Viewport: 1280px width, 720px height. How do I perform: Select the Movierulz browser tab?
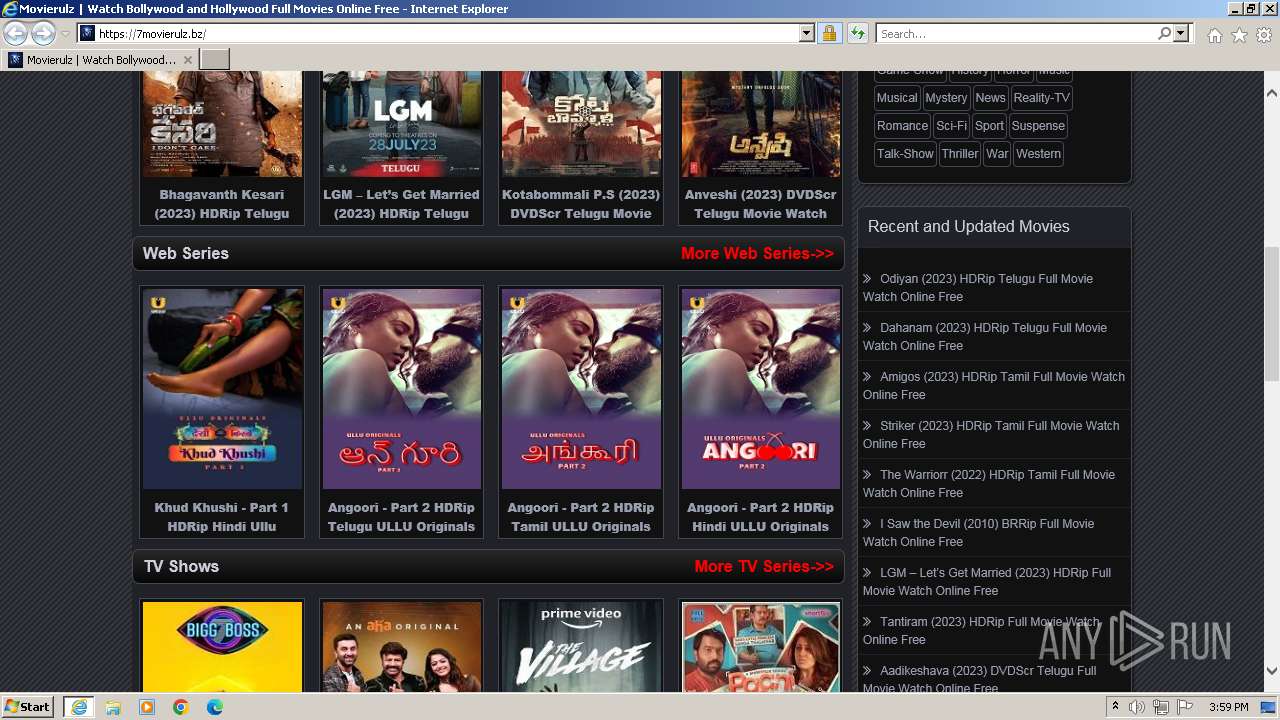point(100,60)
